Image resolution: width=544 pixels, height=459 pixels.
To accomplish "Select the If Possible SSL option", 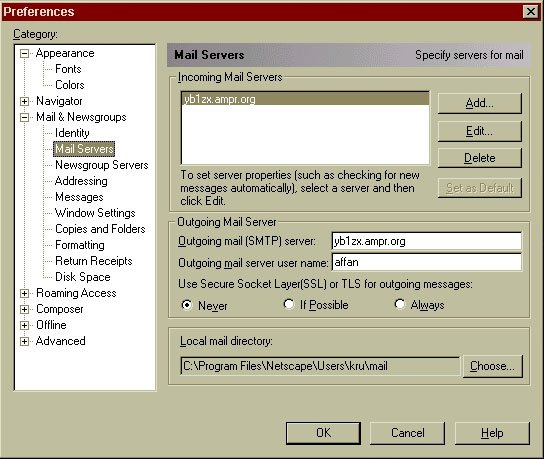I will [x=288, y=304].
